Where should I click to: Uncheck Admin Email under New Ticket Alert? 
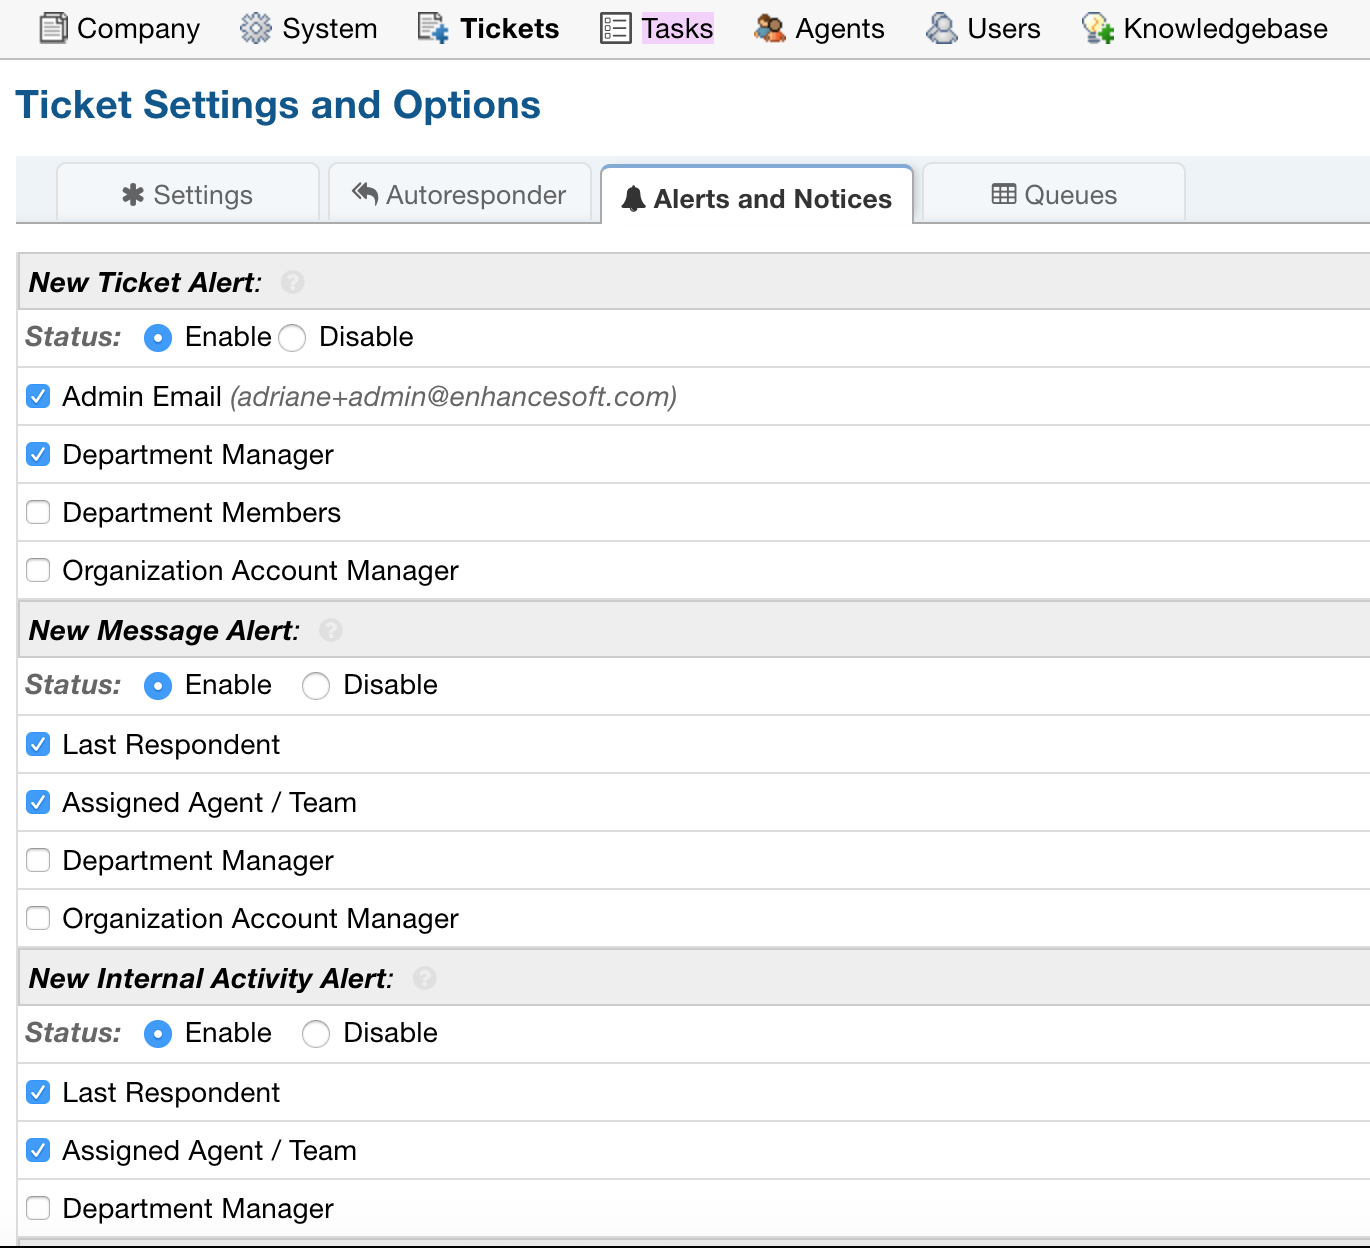37,396
